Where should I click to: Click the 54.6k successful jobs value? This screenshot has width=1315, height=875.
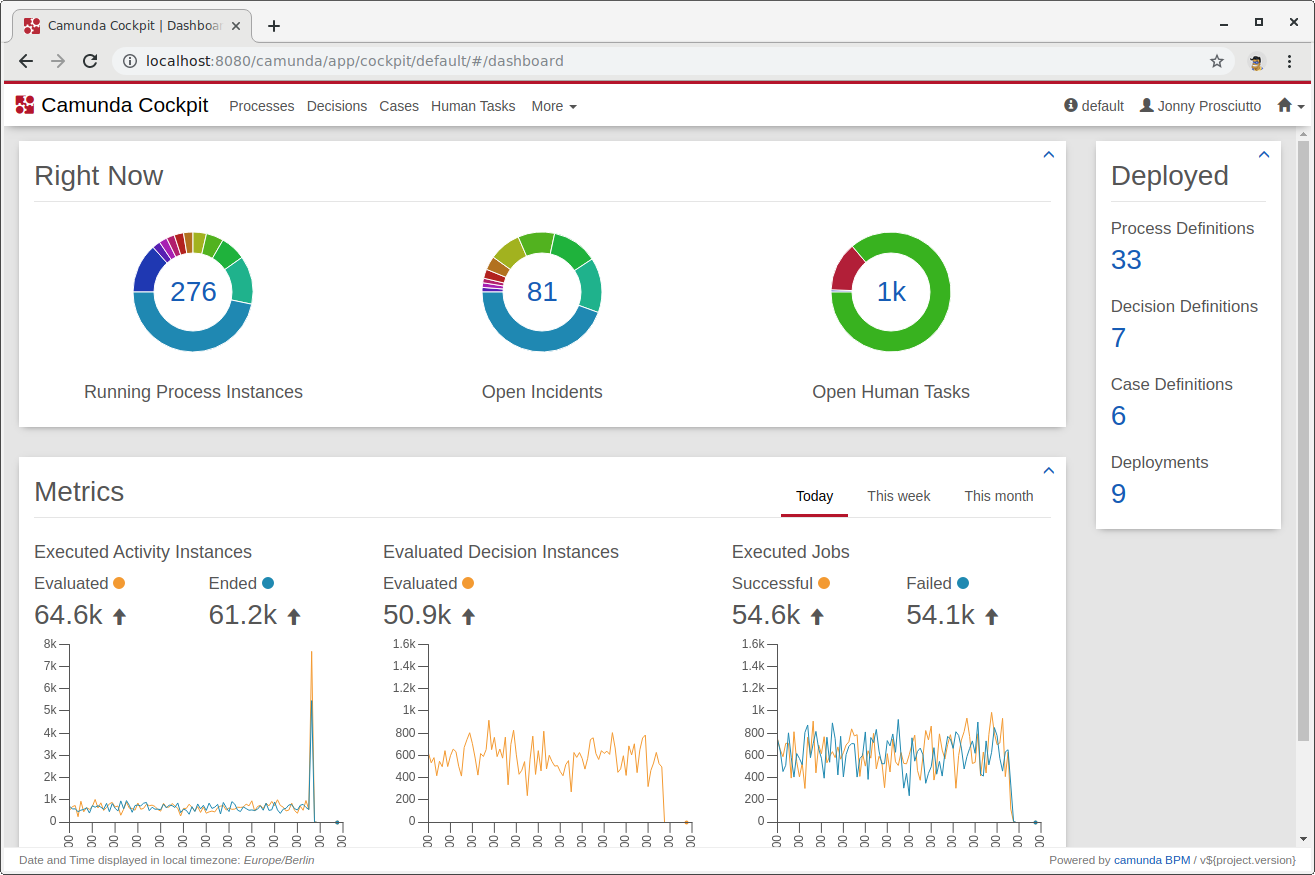[x=766, y=615]
